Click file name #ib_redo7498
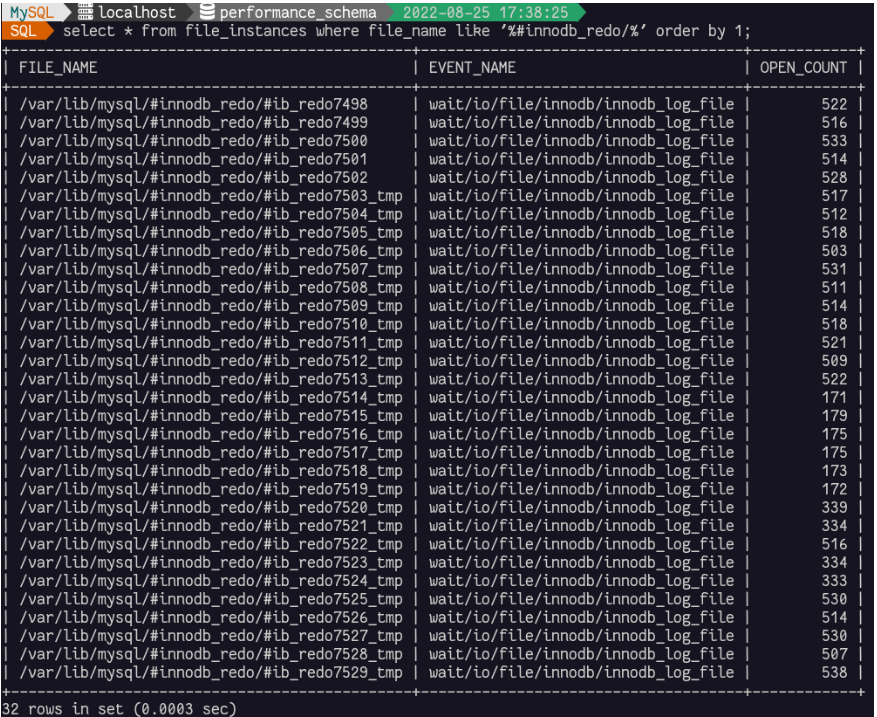This screenshot has width=877, height=717. pyautogui.click(x=194, y=104)
